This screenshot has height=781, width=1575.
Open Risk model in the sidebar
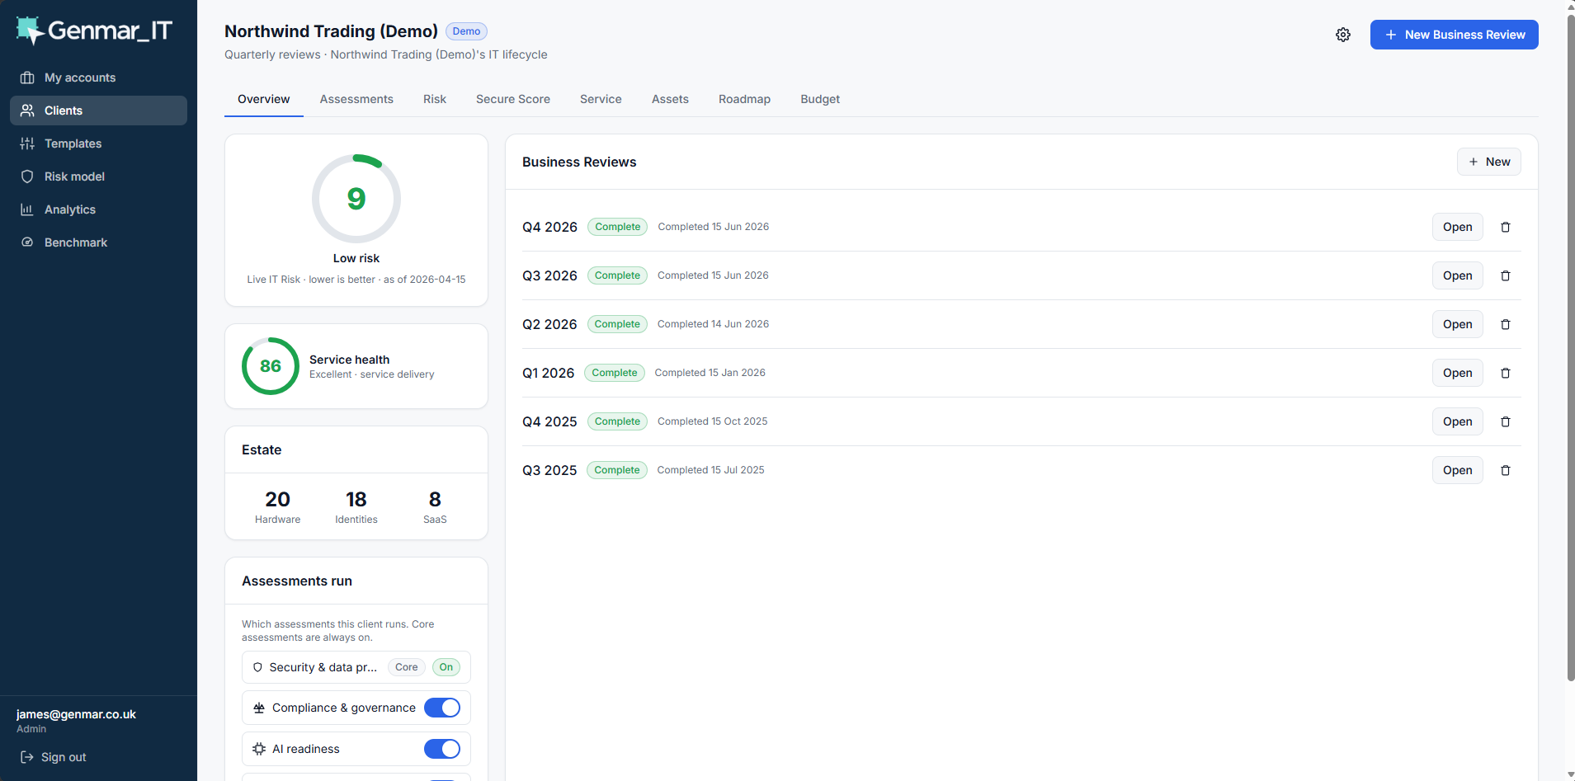98,176
